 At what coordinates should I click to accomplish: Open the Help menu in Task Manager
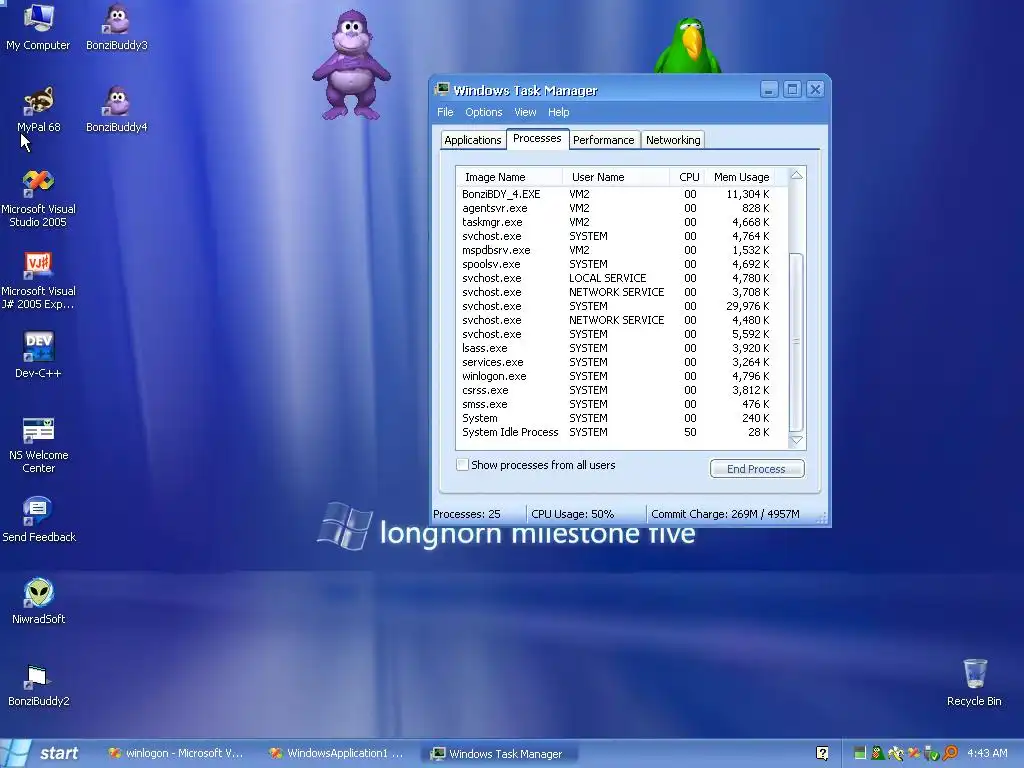pos(558,112)
